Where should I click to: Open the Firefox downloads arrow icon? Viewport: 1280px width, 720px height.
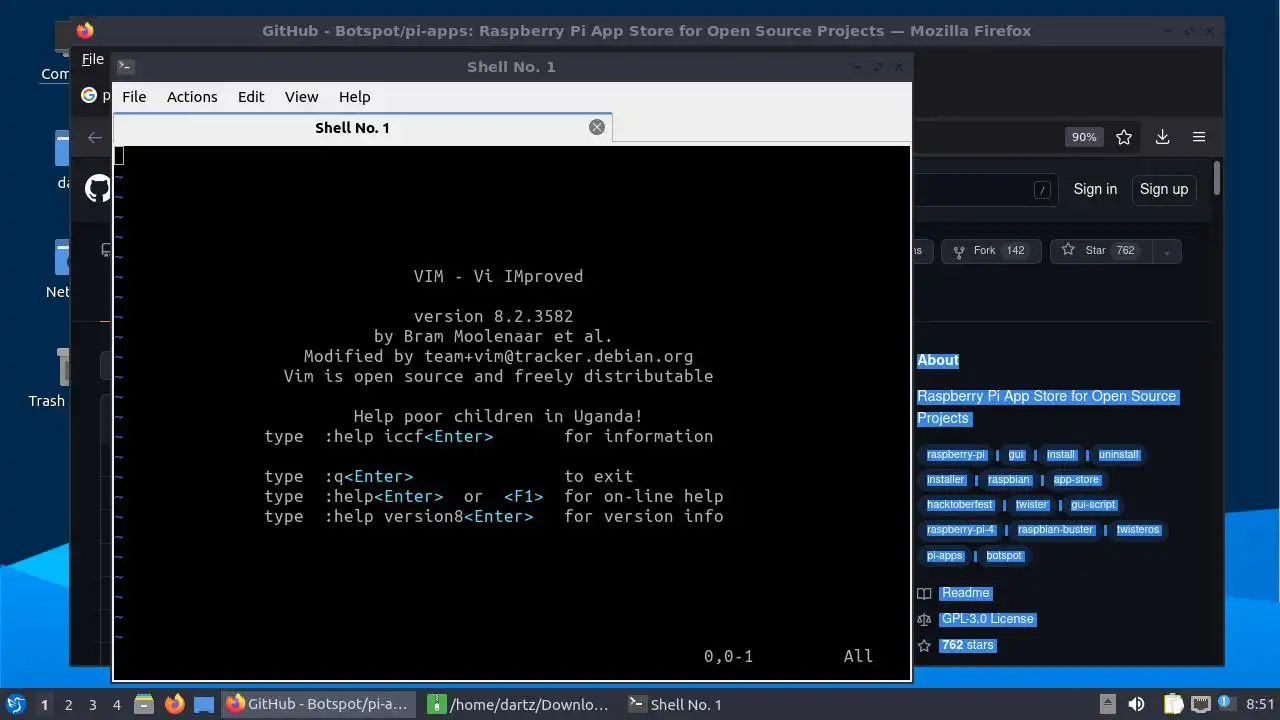point(1162,137)
